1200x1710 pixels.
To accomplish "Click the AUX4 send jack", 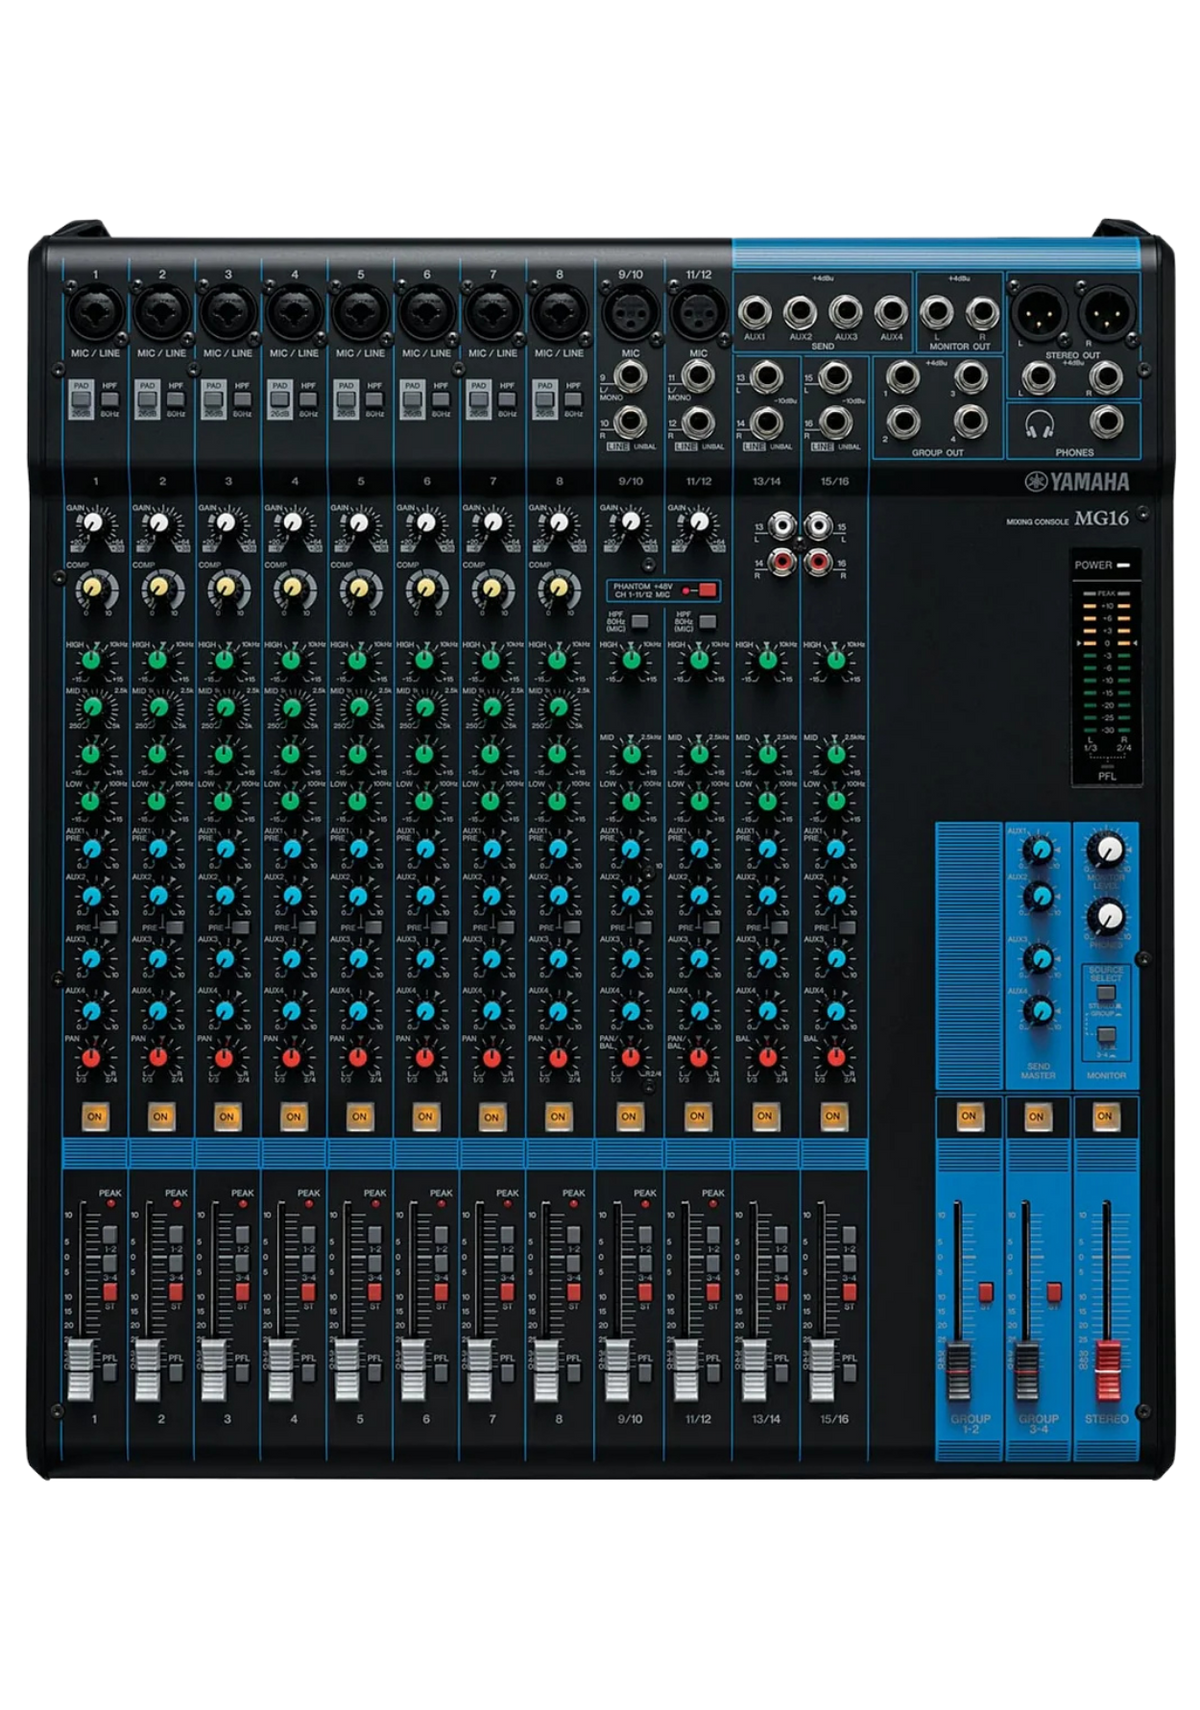I will point(891,313).
